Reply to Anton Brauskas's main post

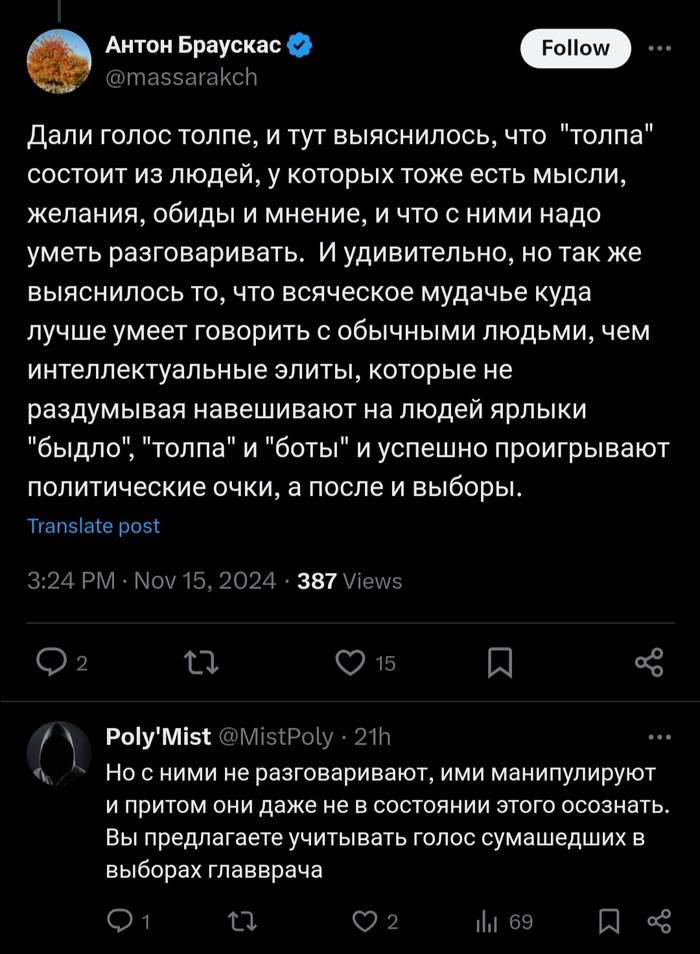pos(50,661)
